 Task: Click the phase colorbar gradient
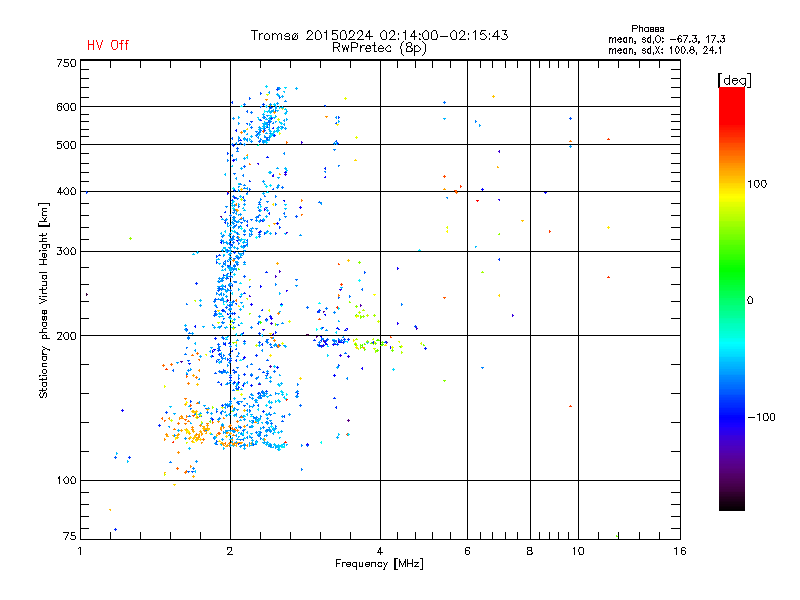[732, 298]
